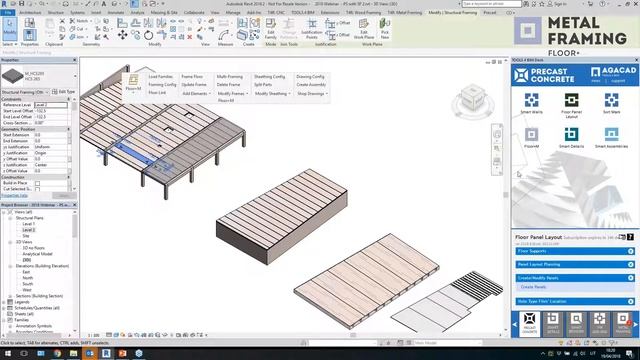Click the Chrome icon in taskbar
Image resolution: width=640 pixels, height=360 pixels.
tap(57, 353)
